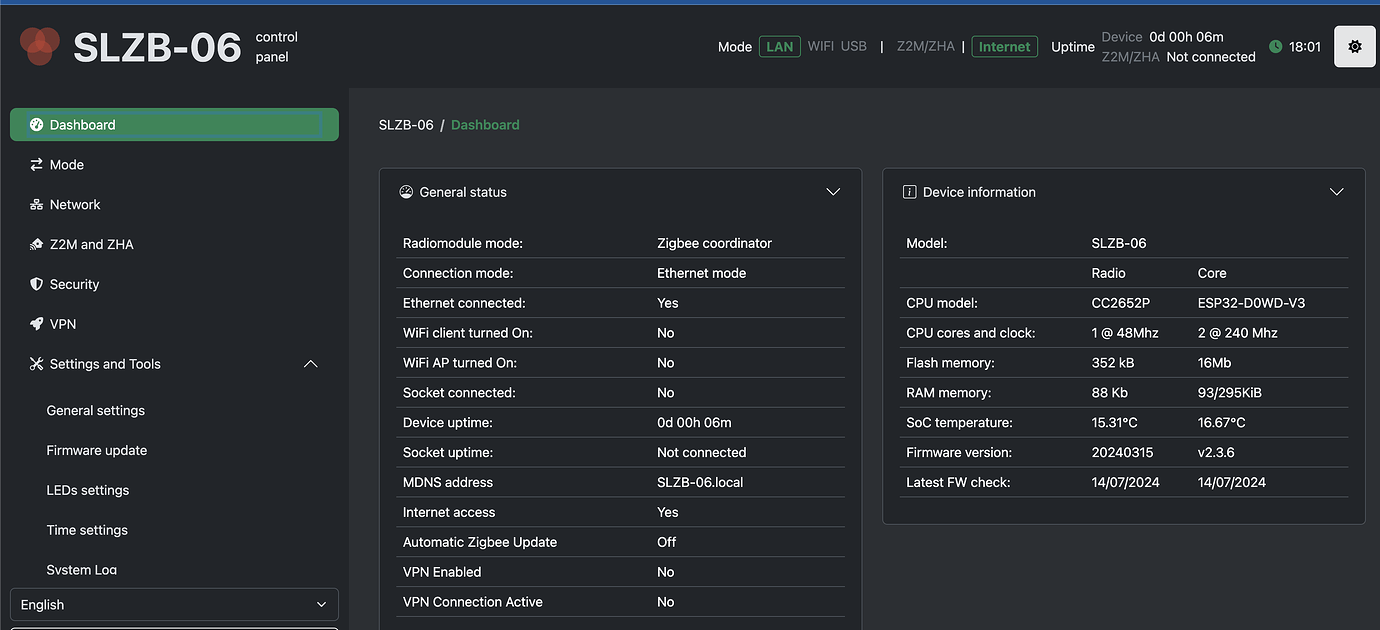Click the Settings and Tools wrench icon
The height and width of the screenshot is (630, 1380).
[x=37, y=365]
